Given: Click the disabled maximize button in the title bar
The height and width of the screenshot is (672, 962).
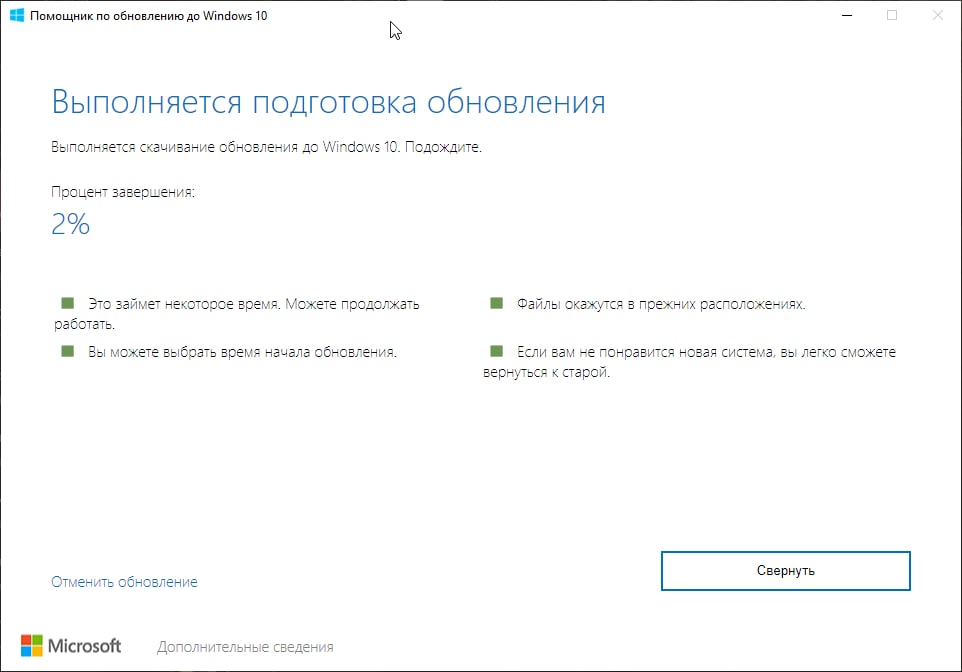Looking at the screenshot, I should pyautogui.click(x=892, y=15).
